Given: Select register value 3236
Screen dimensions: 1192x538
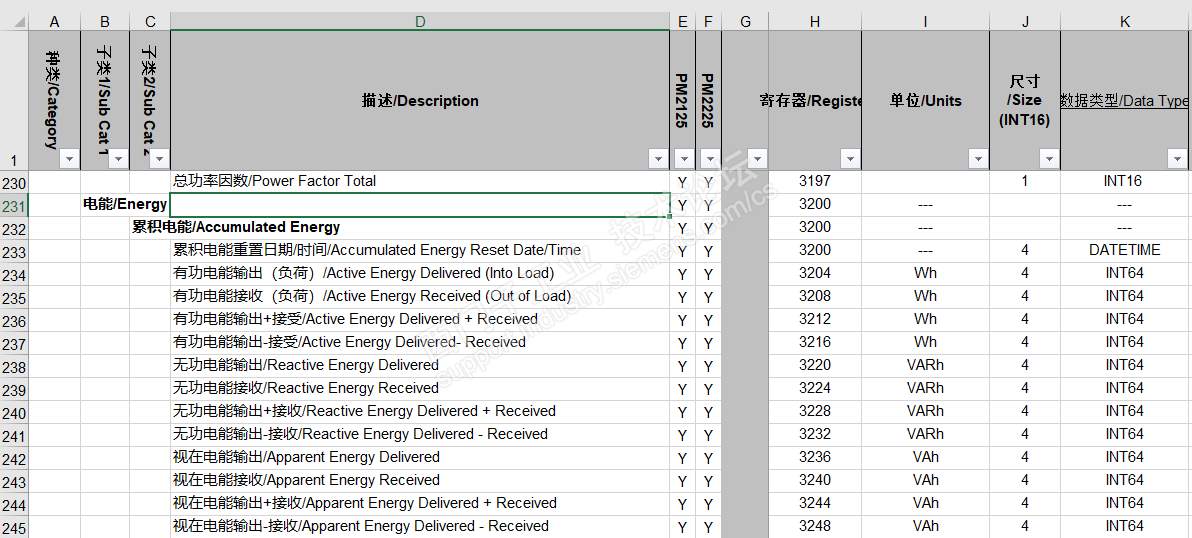Looking at the screenshot, I should [x=815, y=457].
